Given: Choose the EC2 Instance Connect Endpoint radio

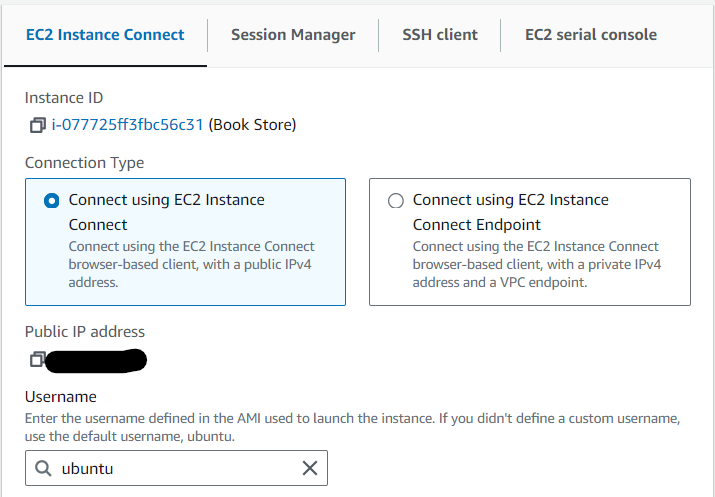Looking at the screenshot, I should (x=395, y=200).
